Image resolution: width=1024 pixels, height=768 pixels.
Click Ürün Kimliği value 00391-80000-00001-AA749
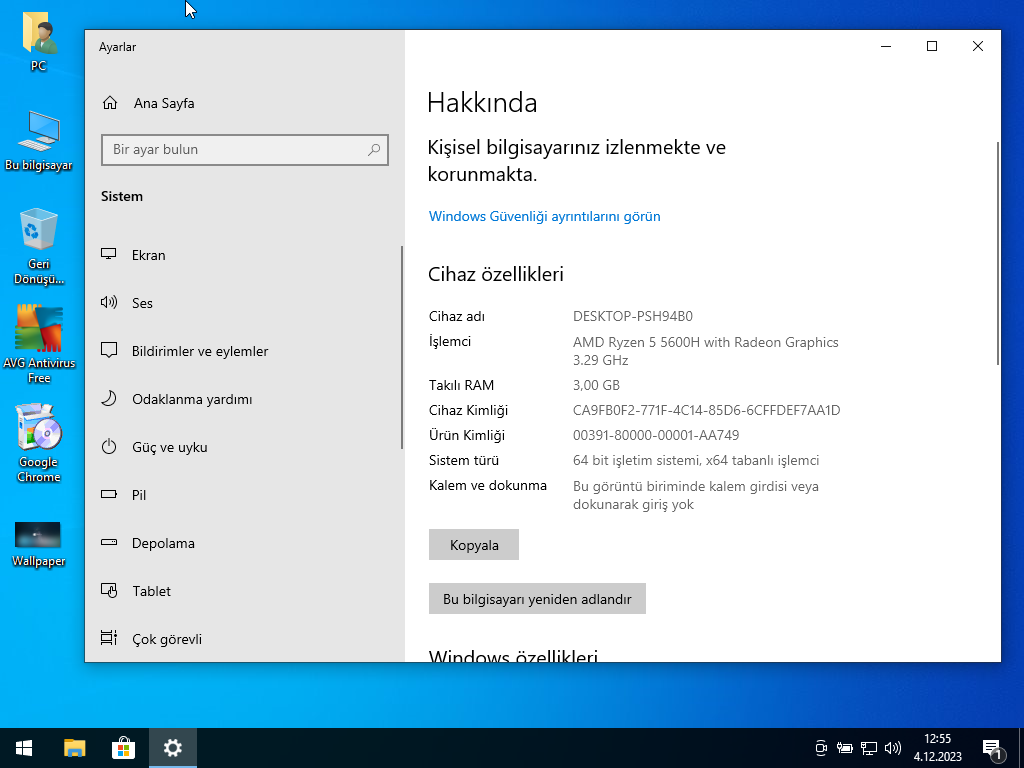tap(656, 435)
